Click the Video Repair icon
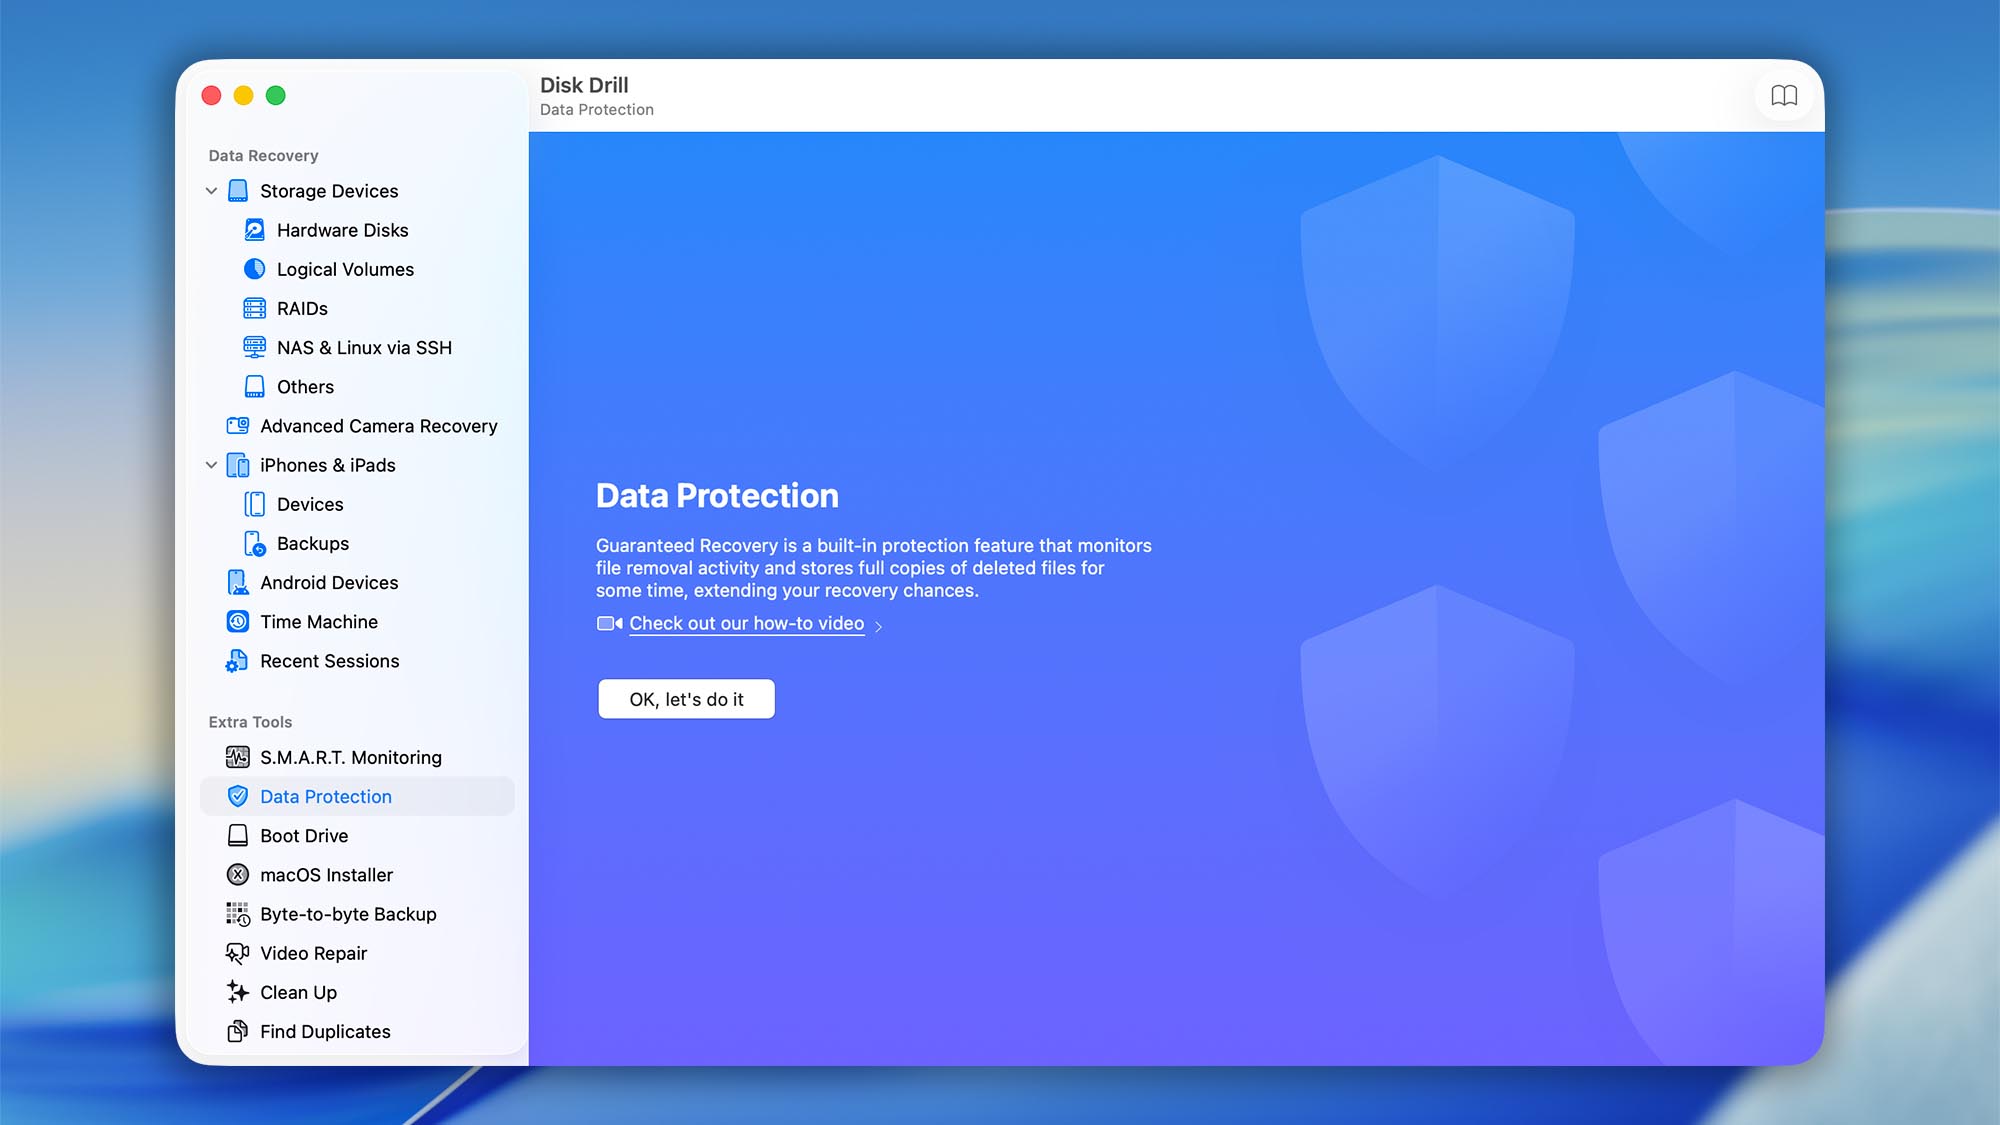Screen dimensions: 2000x1125 pos(238,953)
